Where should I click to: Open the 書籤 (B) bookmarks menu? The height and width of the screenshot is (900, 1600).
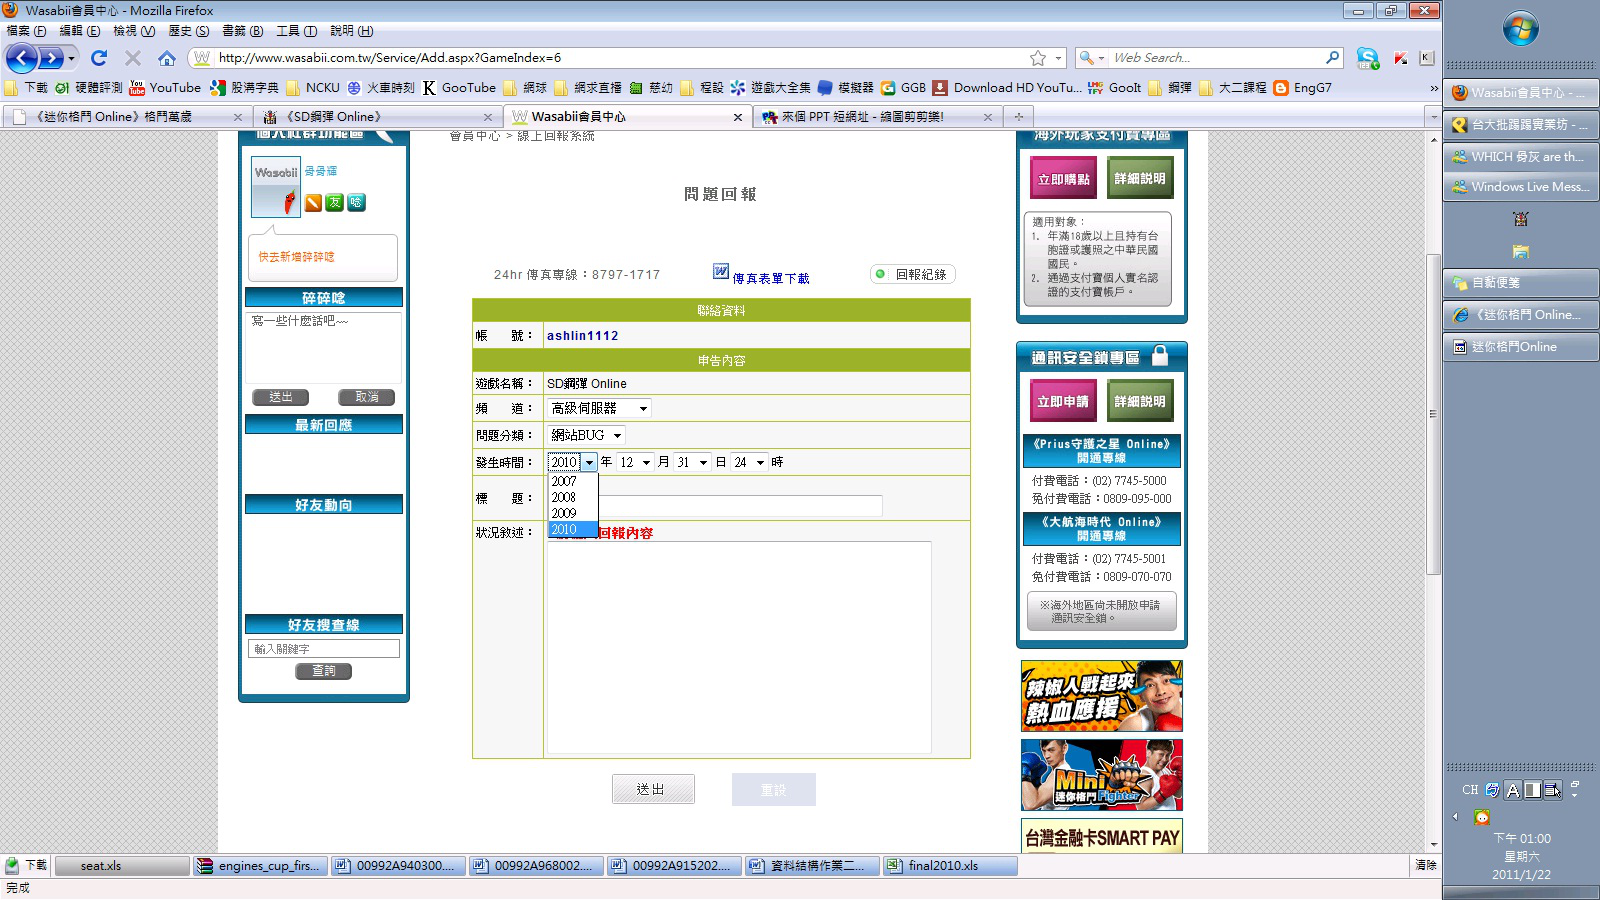click(243, 31)
